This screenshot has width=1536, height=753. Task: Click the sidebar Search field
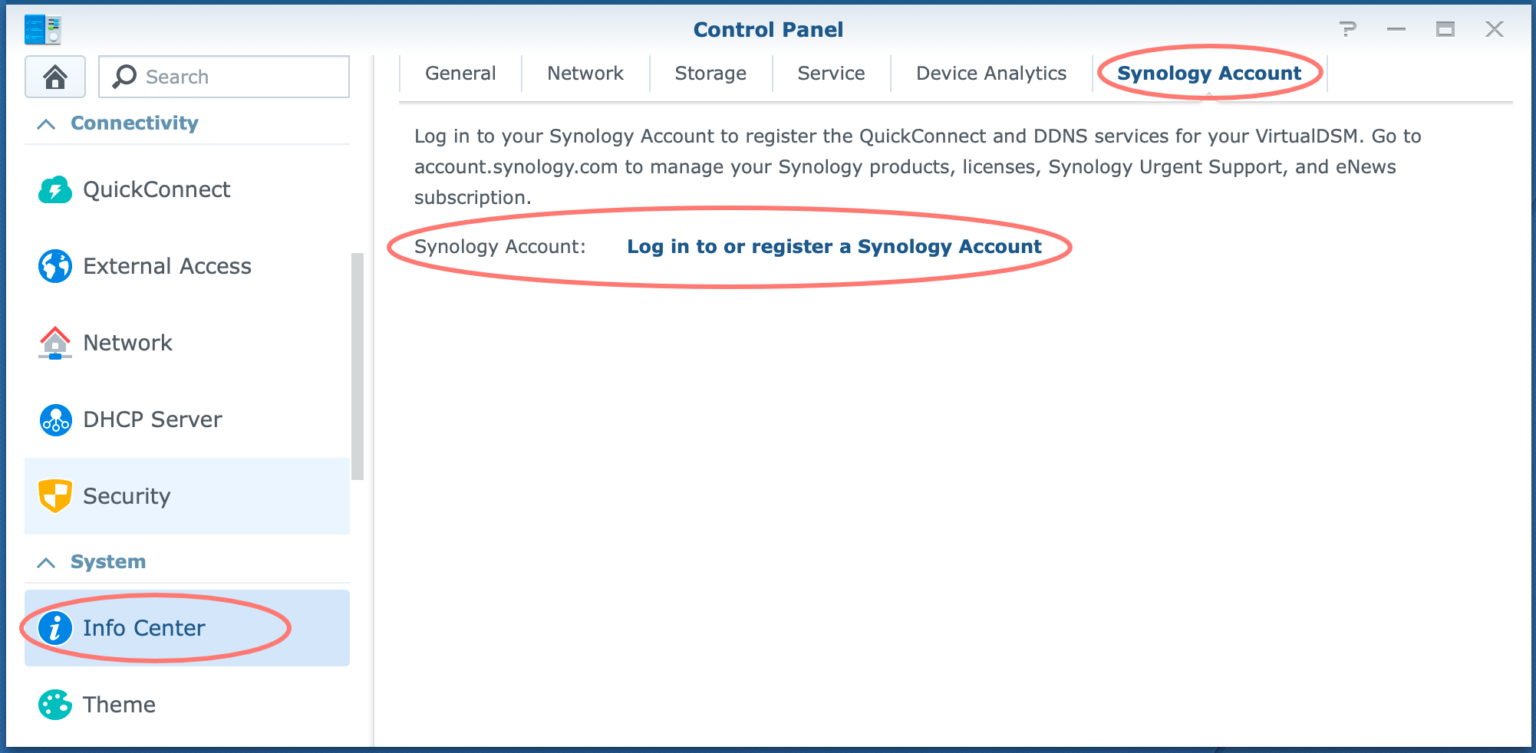coord(224,77)
